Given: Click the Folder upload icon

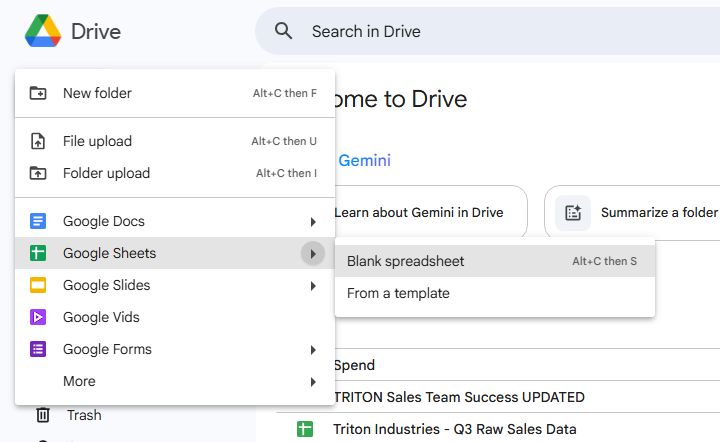Looking at the screenshot, I should point(38,173).
